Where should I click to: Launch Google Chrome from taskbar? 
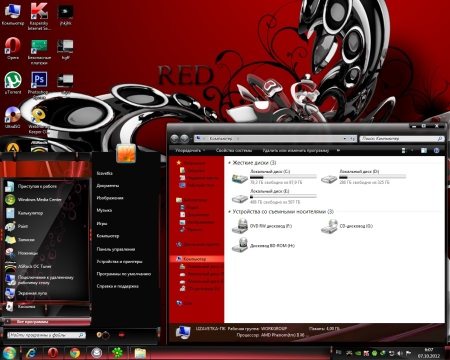[75, 353]
